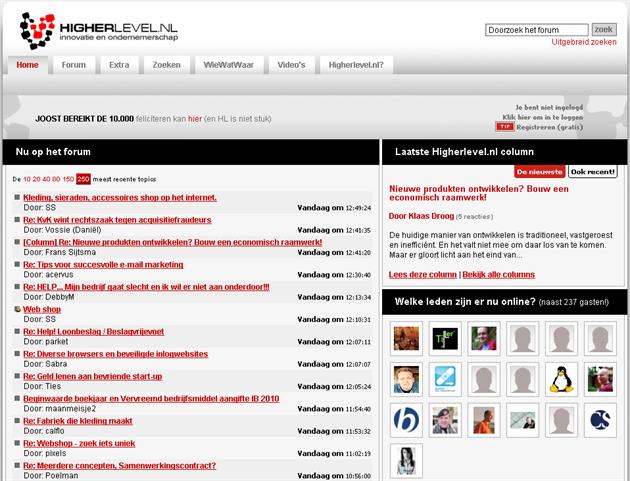Show 250 most recent topics
This screenshot has width=630, height=481.
tap(83, 179)
